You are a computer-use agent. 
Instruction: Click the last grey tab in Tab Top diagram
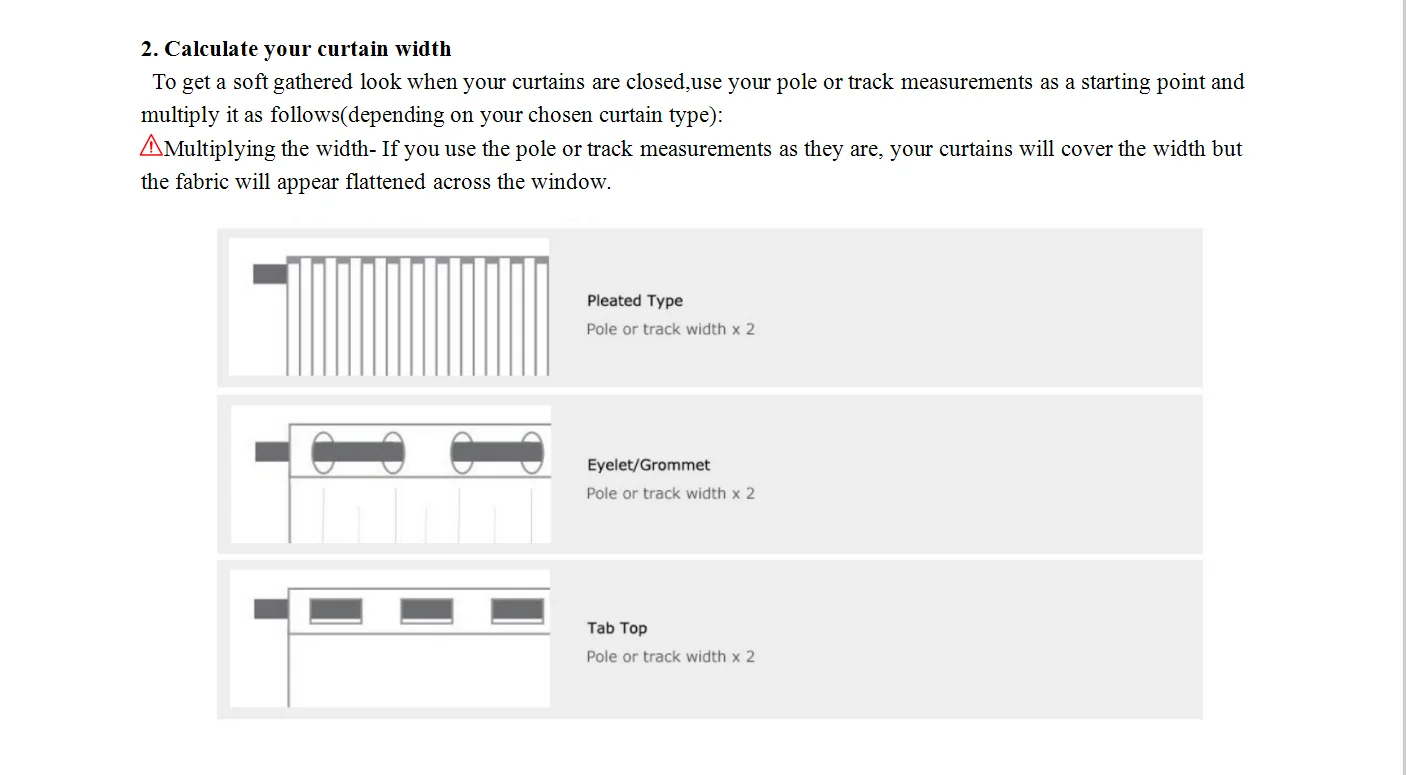click(518, 611)
